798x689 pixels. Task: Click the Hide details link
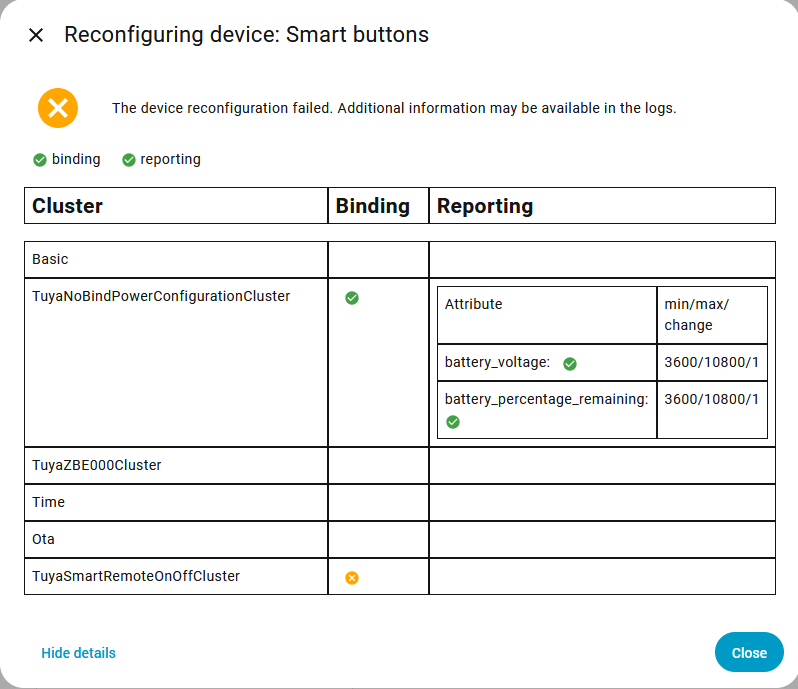pyautogui.click(x=78, y=653)
